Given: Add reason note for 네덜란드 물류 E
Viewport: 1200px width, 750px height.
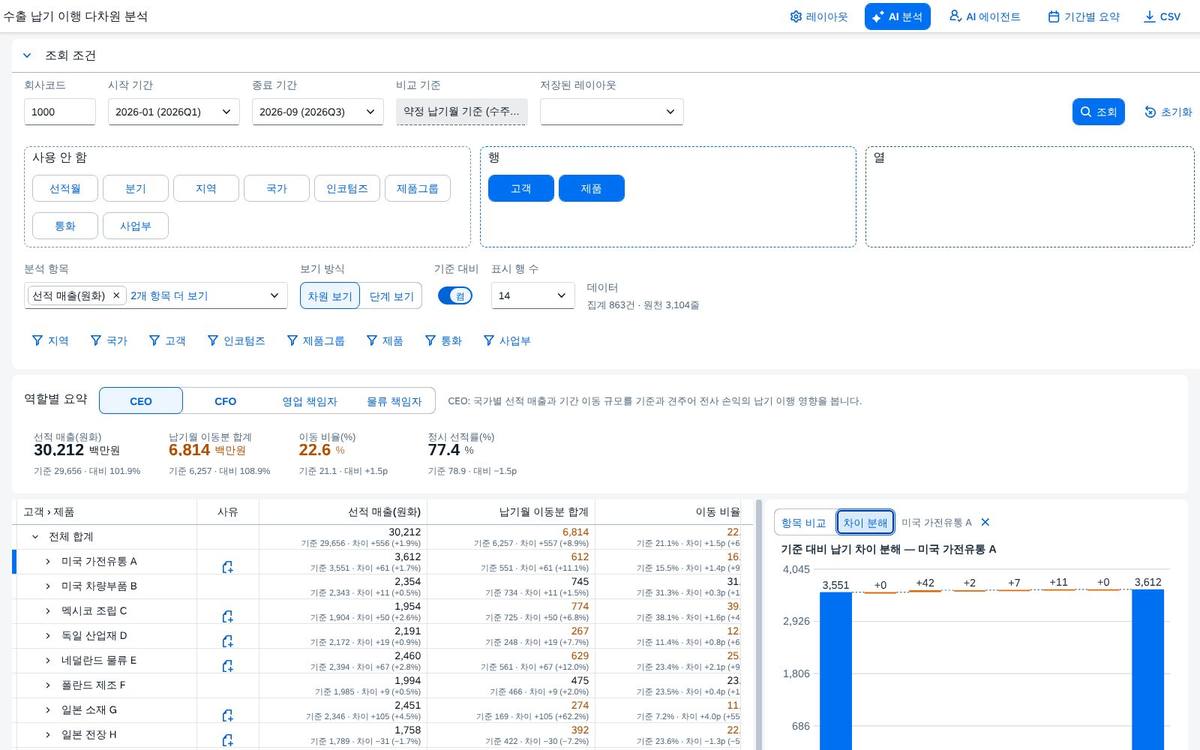Looking at the screenshot, I should pyautogui.click(x=228, y=666).
